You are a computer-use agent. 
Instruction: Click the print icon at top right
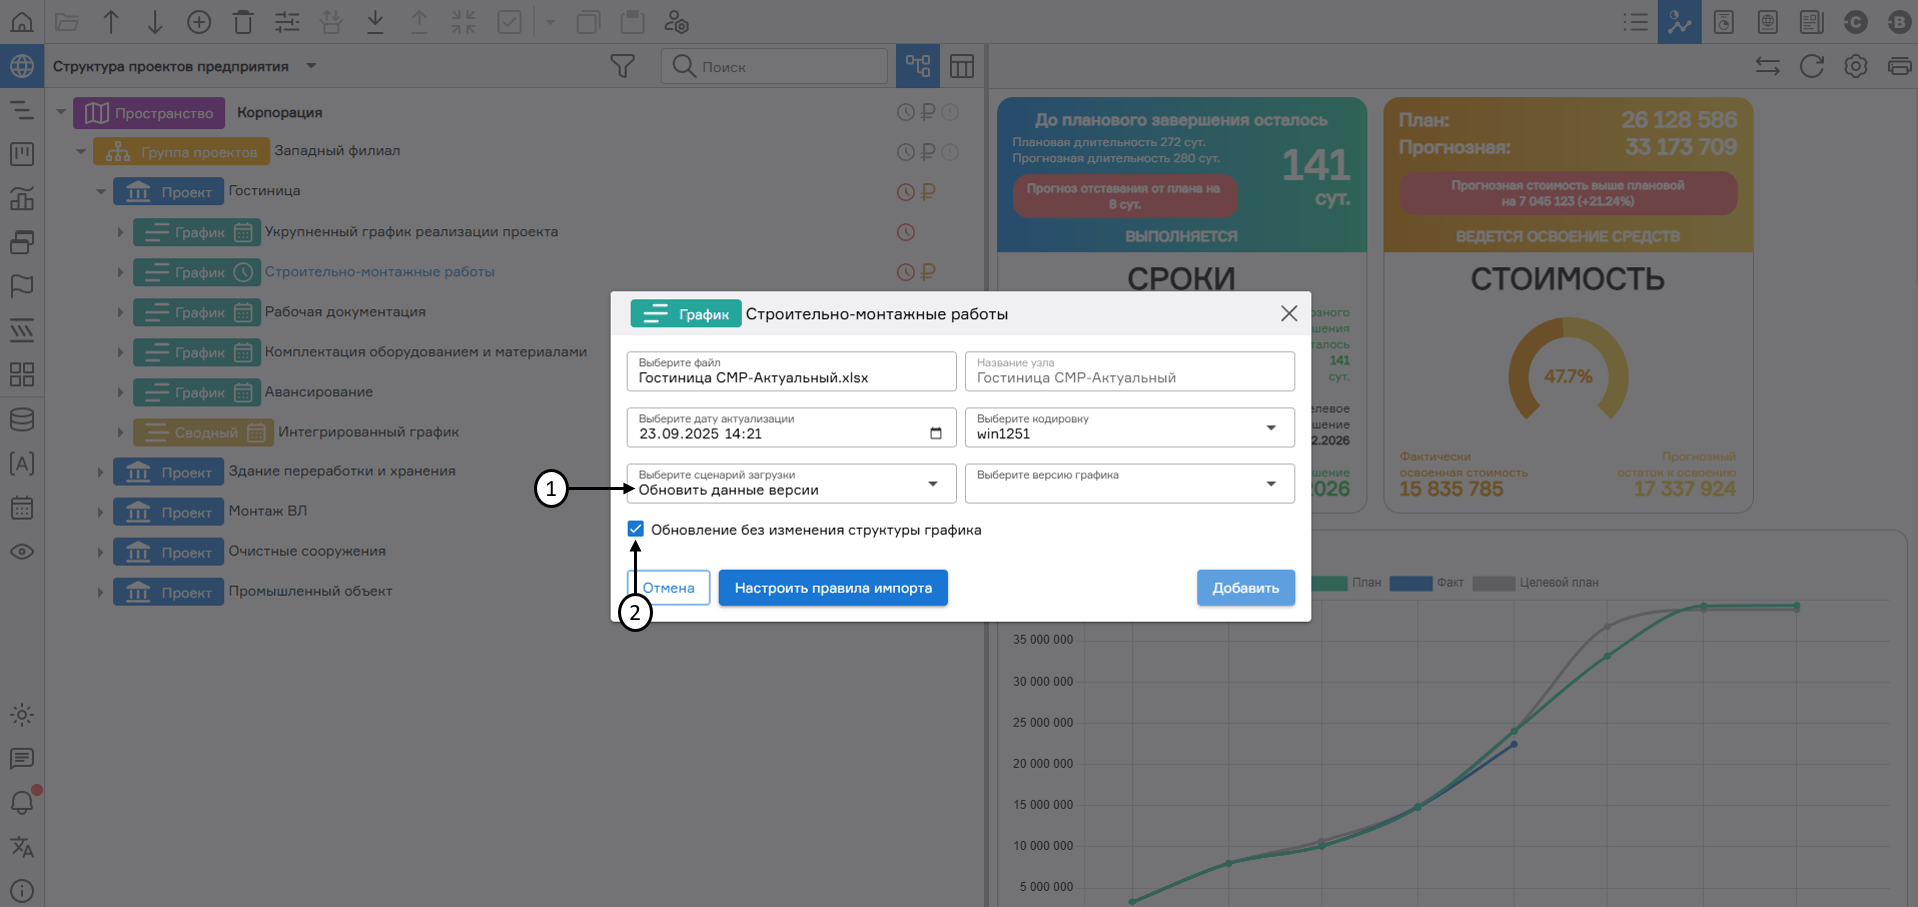1898,66
